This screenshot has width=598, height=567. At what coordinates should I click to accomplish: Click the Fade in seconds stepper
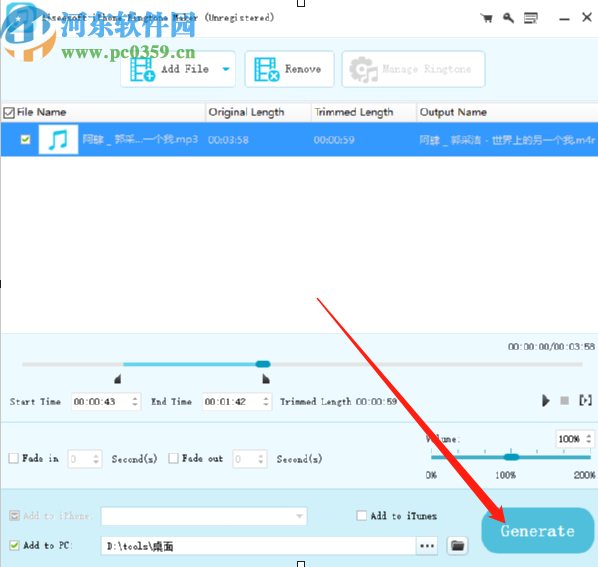click(96, 459)
